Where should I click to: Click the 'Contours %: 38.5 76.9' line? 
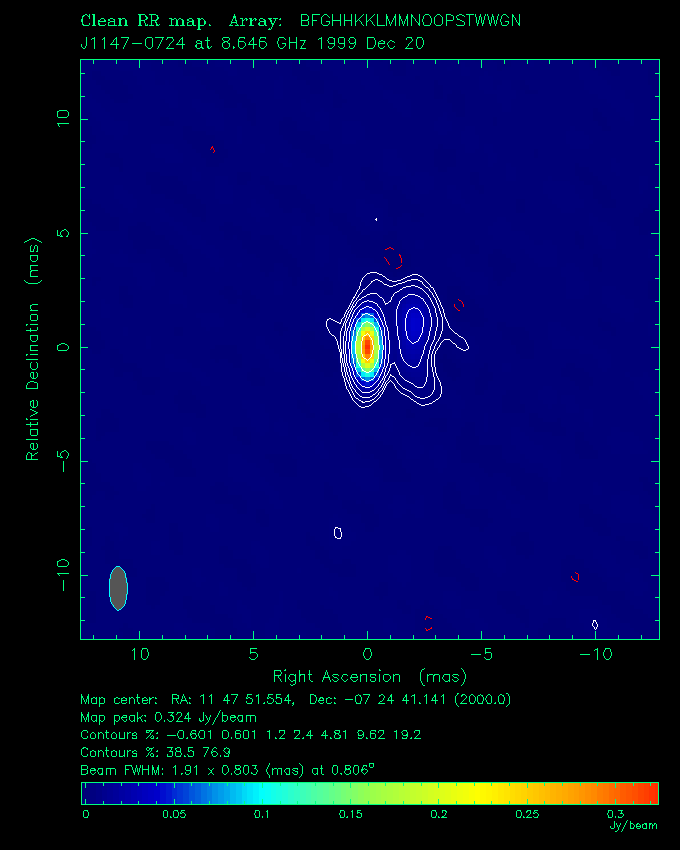(x=155, y=752)
